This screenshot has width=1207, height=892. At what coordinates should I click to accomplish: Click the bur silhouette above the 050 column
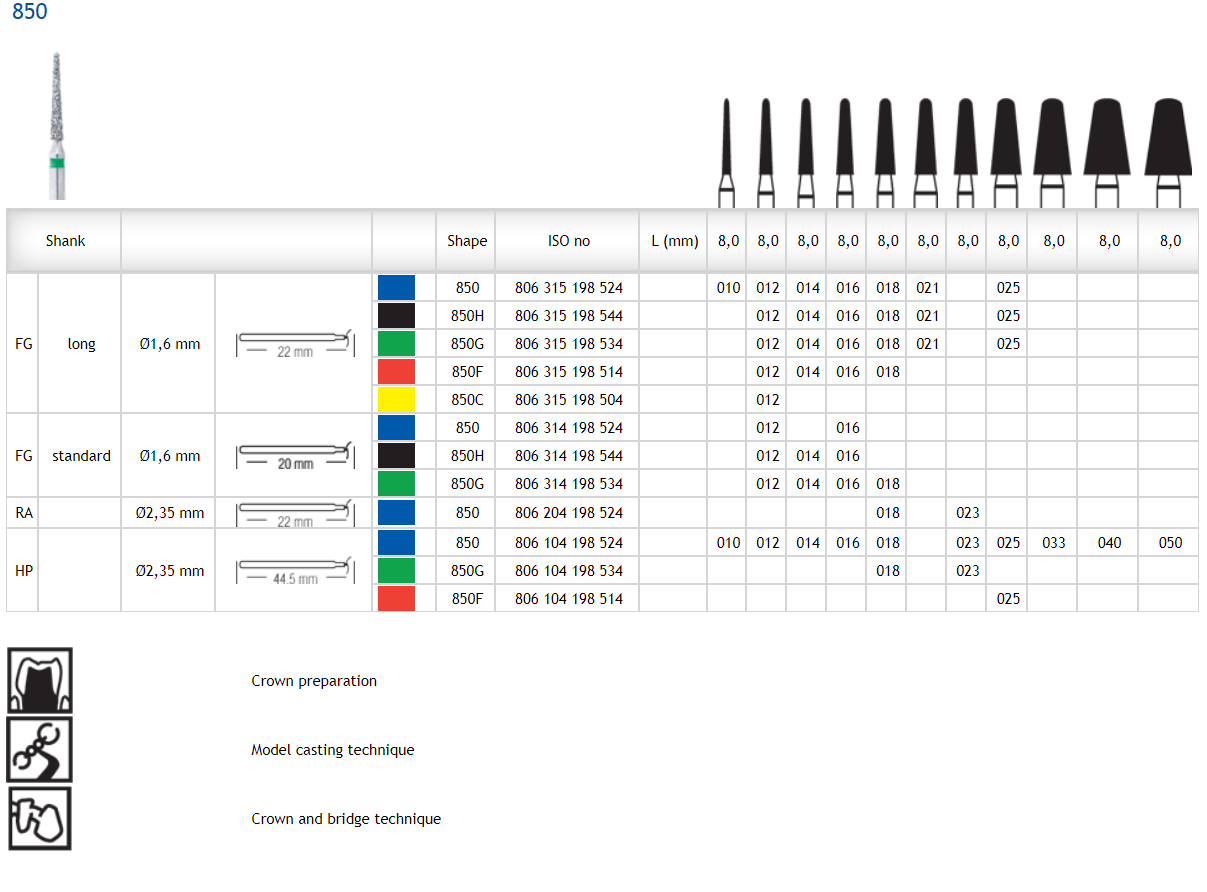[1168, 148]
